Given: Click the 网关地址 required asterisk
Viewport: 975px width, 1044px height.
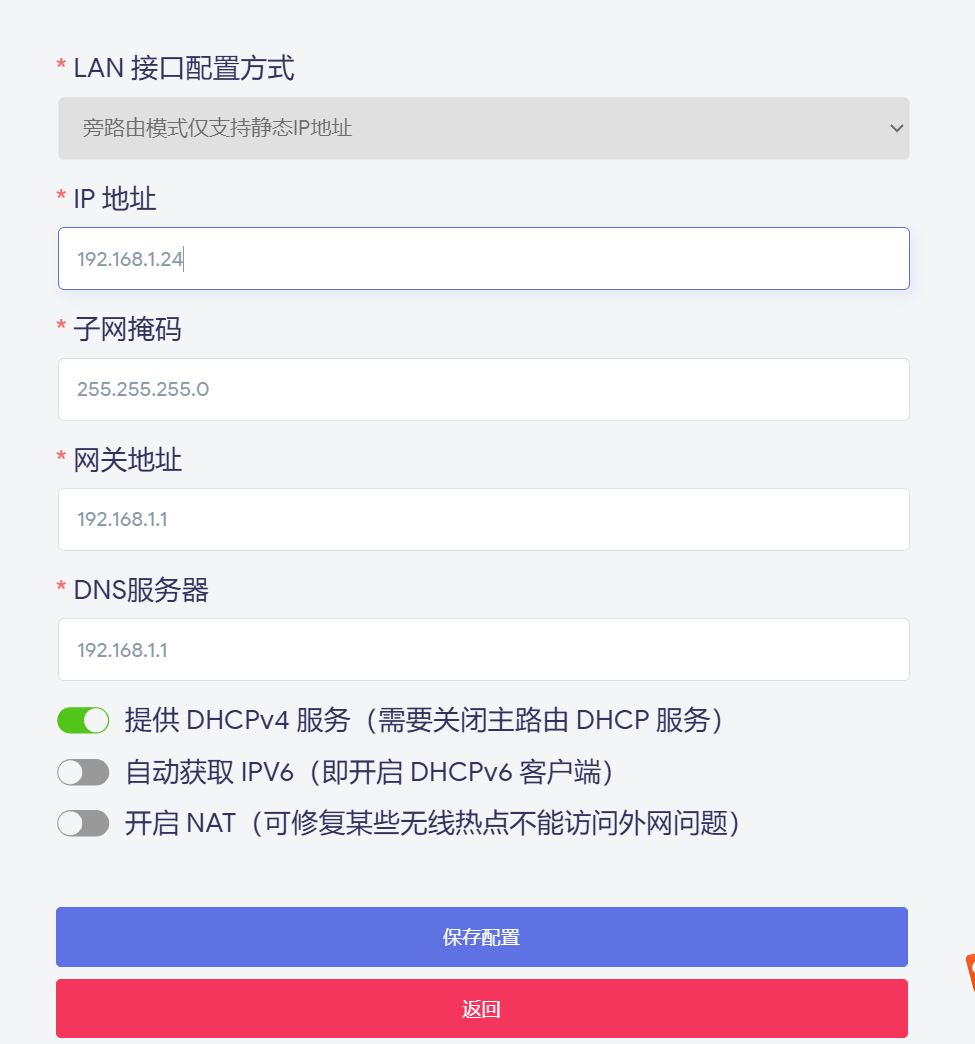Looking at the screenshot, I should click(x=60, y=460).
